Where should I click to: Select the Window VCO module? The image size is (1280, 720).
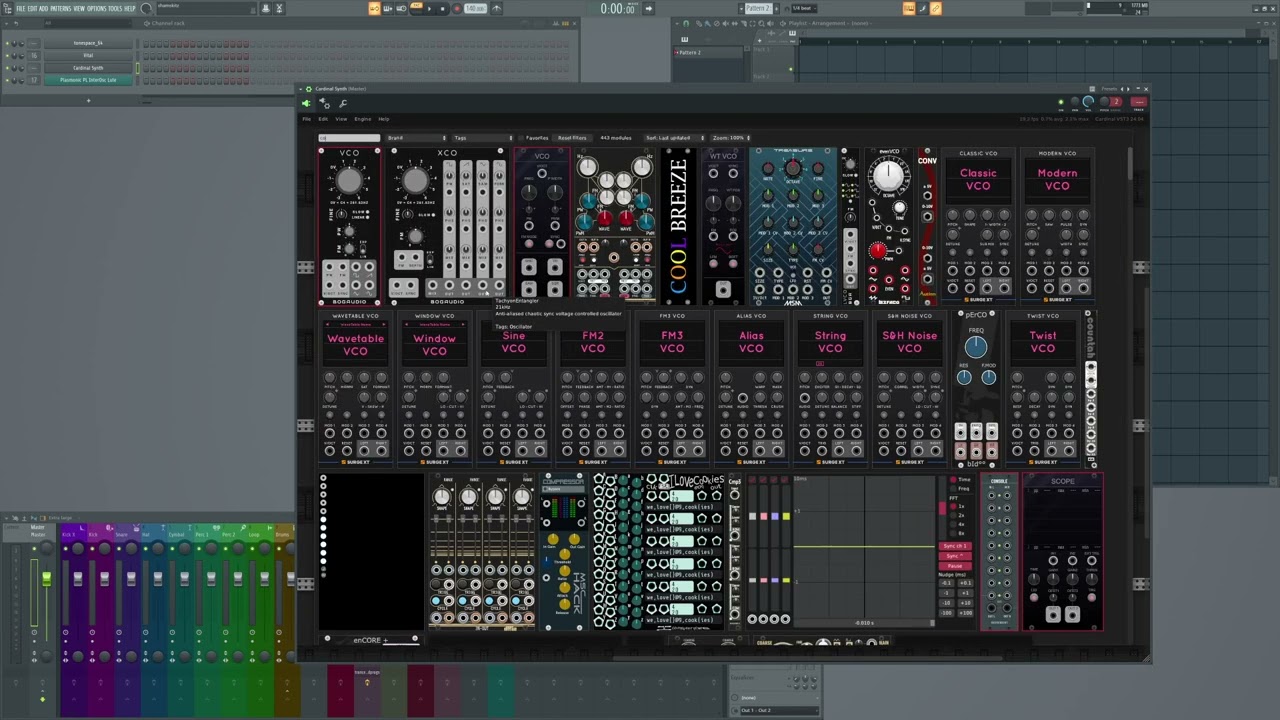pyautogui.click(x=434, y=388)
